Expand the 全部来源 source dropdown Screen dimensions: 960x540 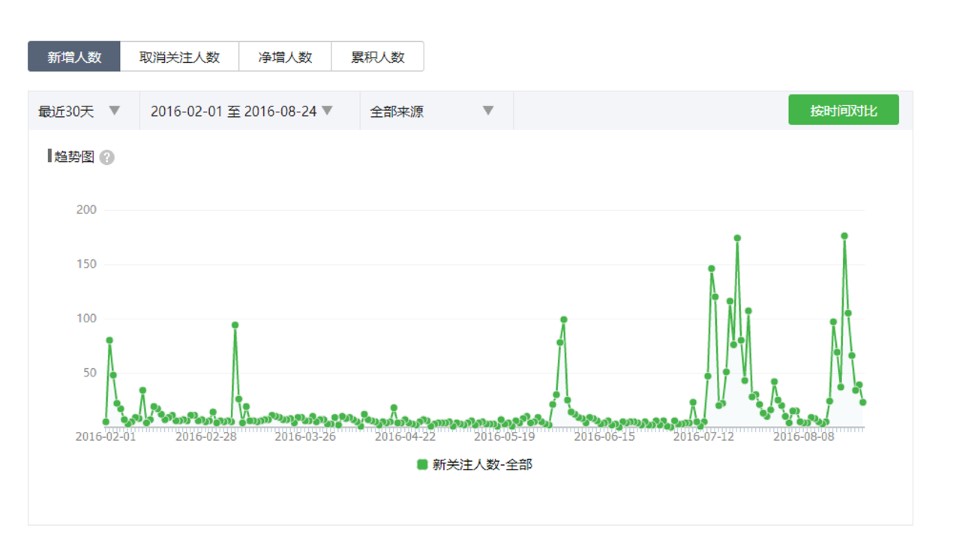[397, 111]
